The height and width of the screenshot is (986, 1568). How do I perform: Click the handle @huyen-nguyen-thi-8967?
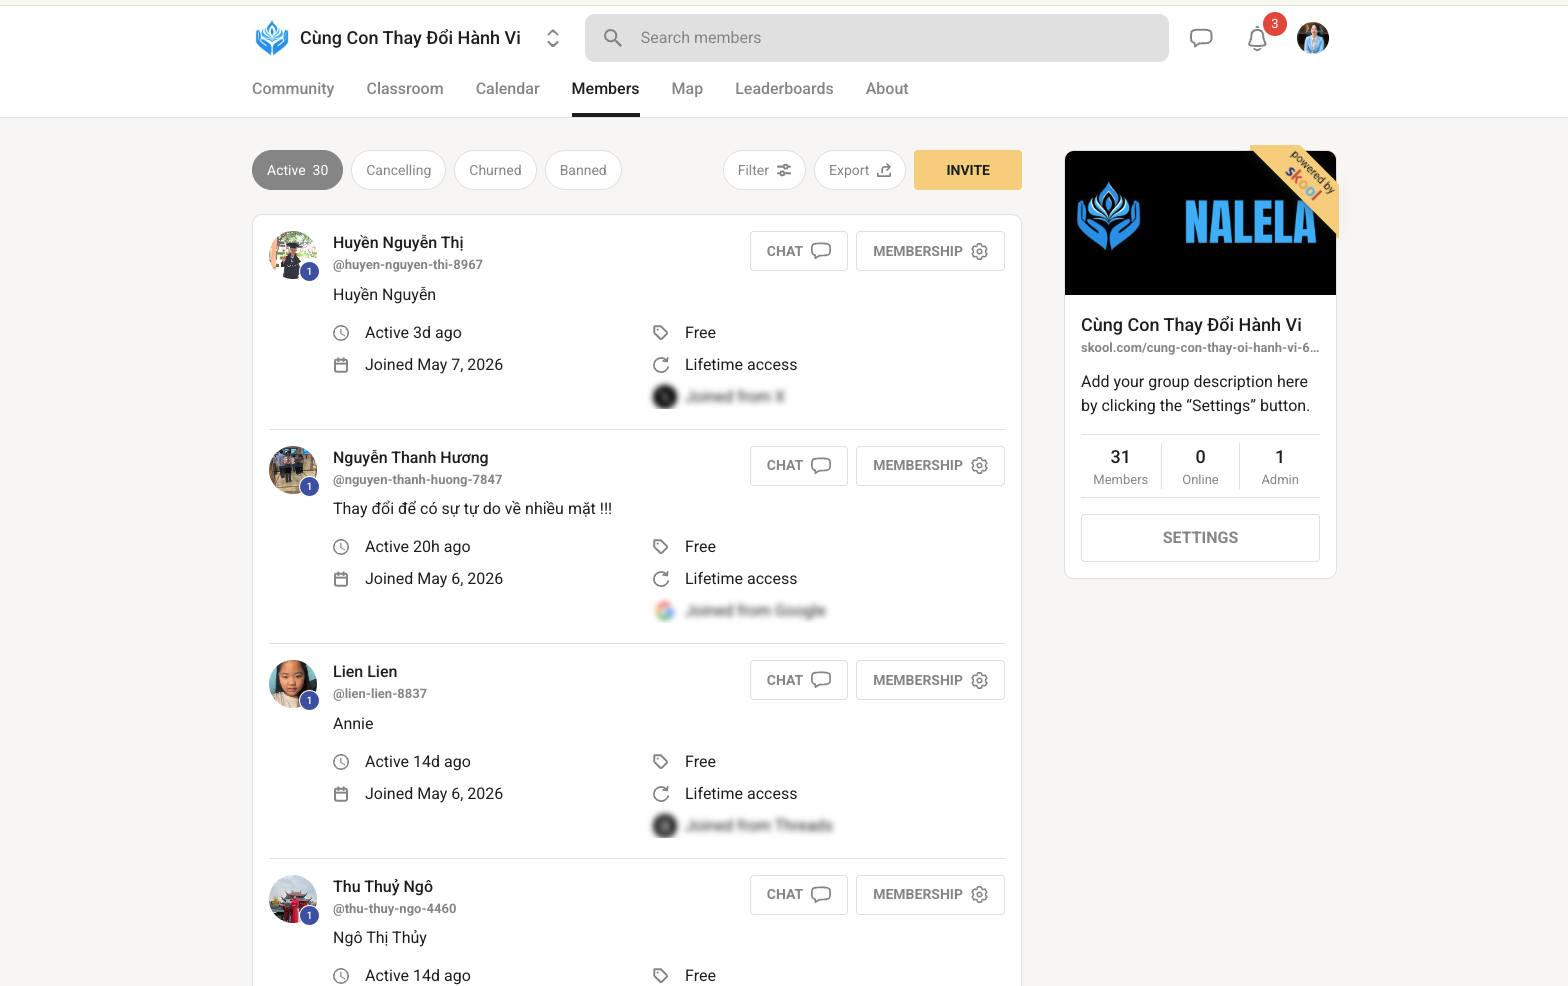[408, 265]
